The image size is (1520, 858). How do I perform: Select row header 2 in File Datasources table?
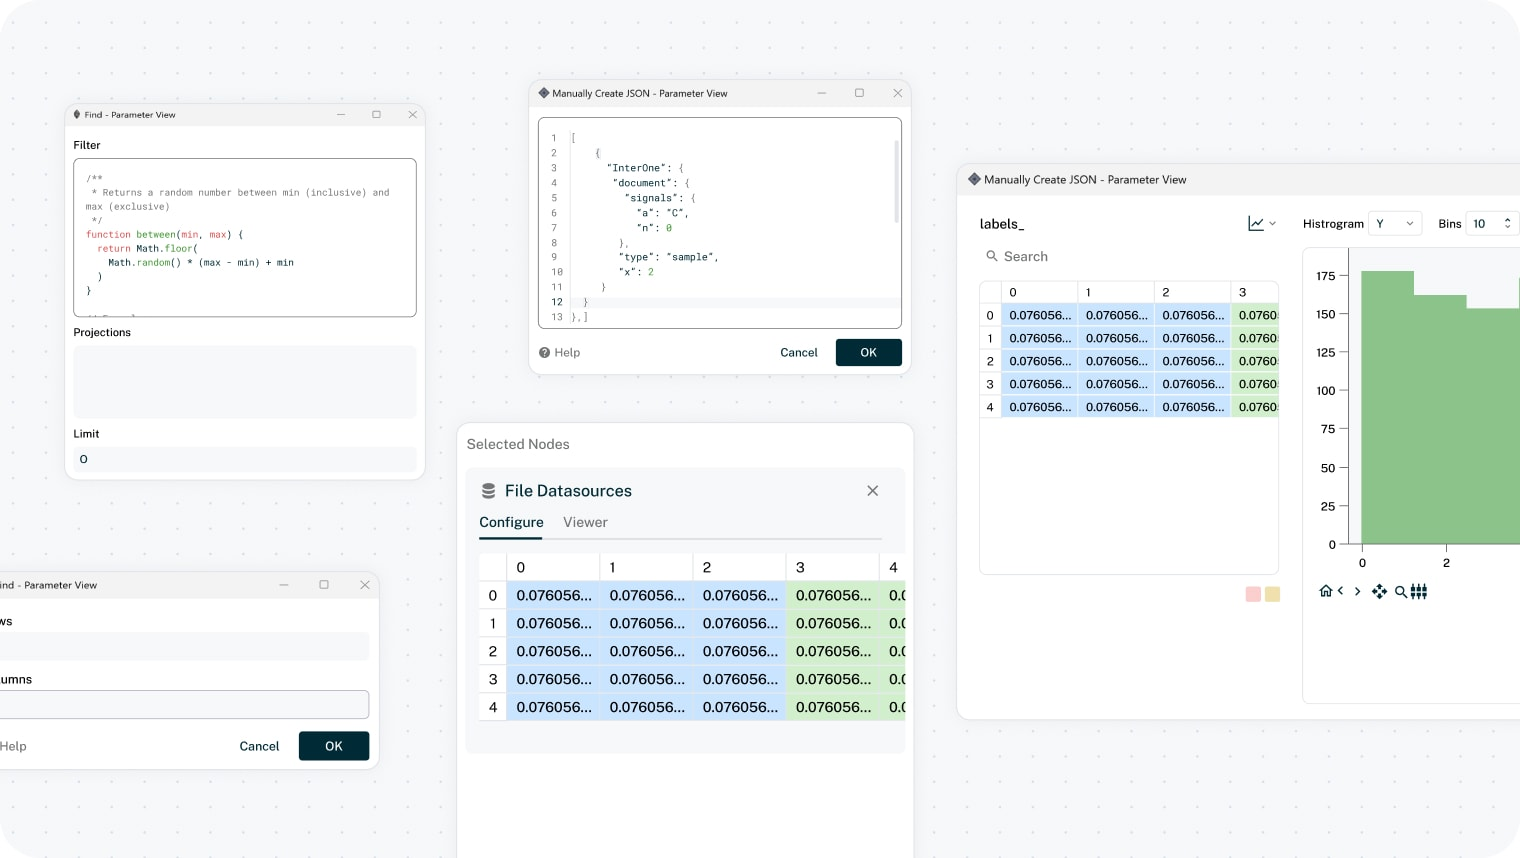[x=493, y=651]
